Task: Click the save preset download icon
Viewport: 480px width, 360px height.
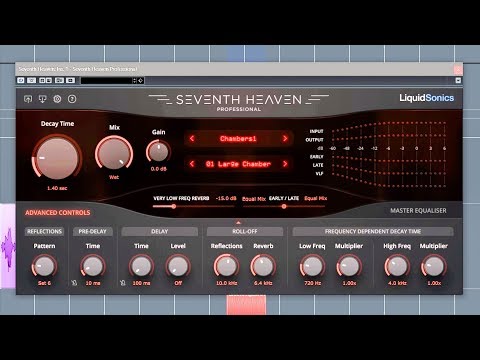Action: click(43, 99)
